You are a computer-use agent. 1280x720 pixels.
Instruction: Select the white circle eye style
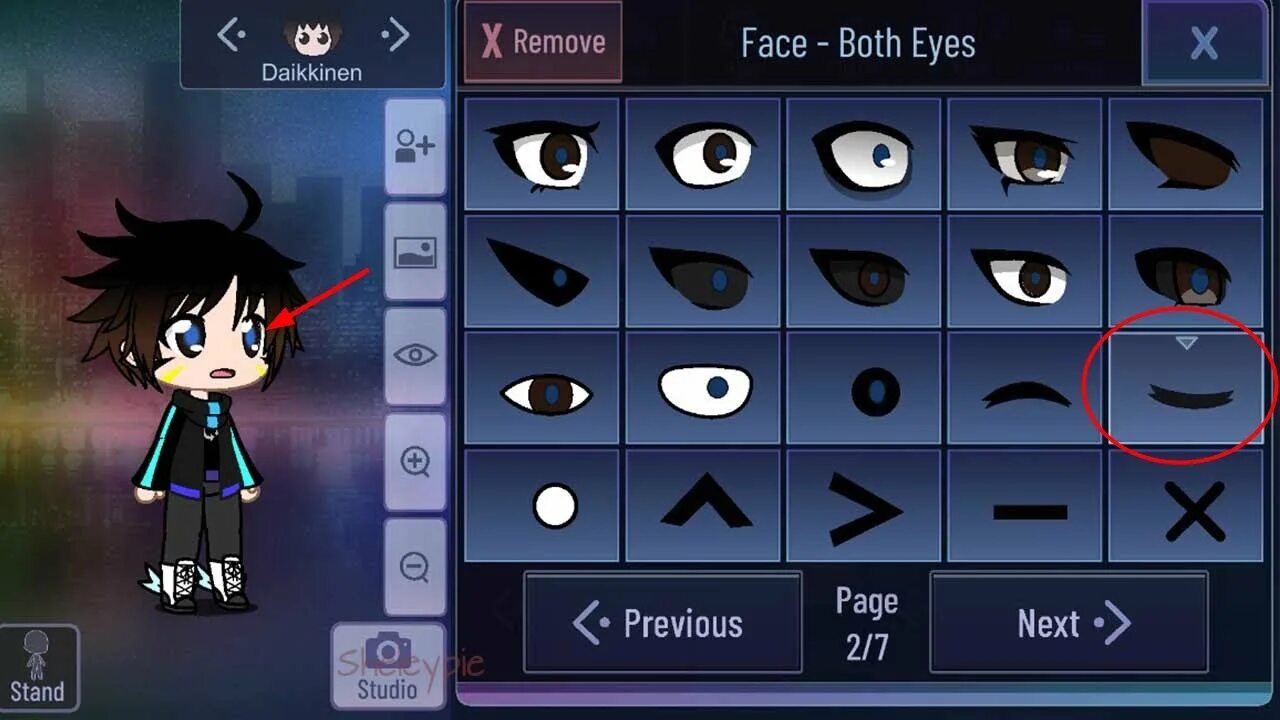(542, 506)
